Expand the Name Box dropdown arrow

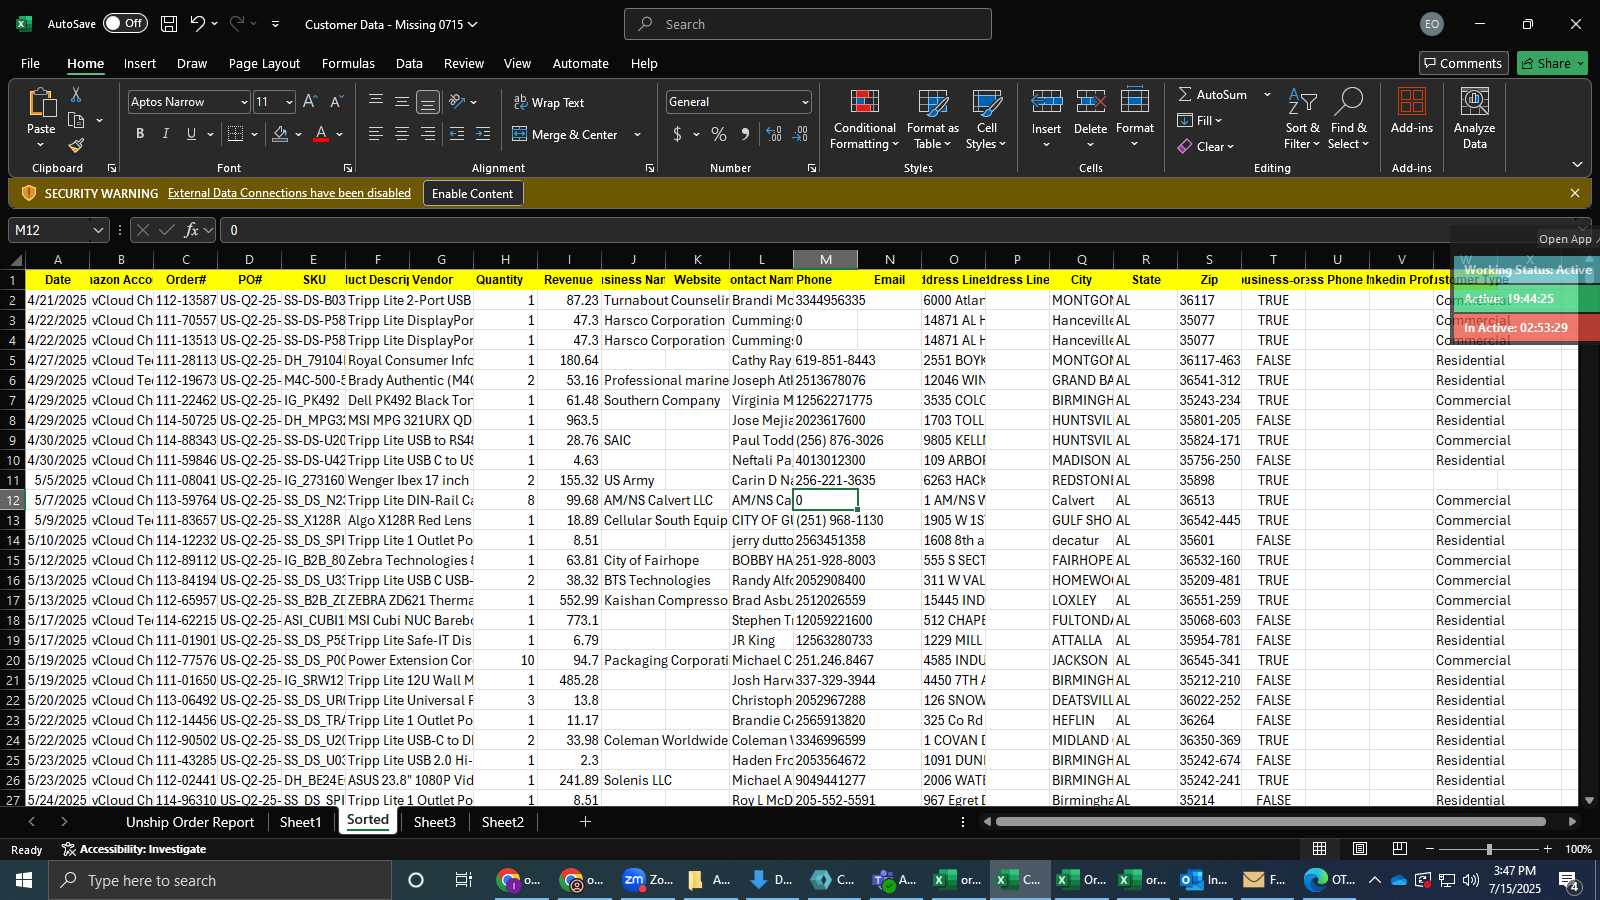(x=97, y=230)
